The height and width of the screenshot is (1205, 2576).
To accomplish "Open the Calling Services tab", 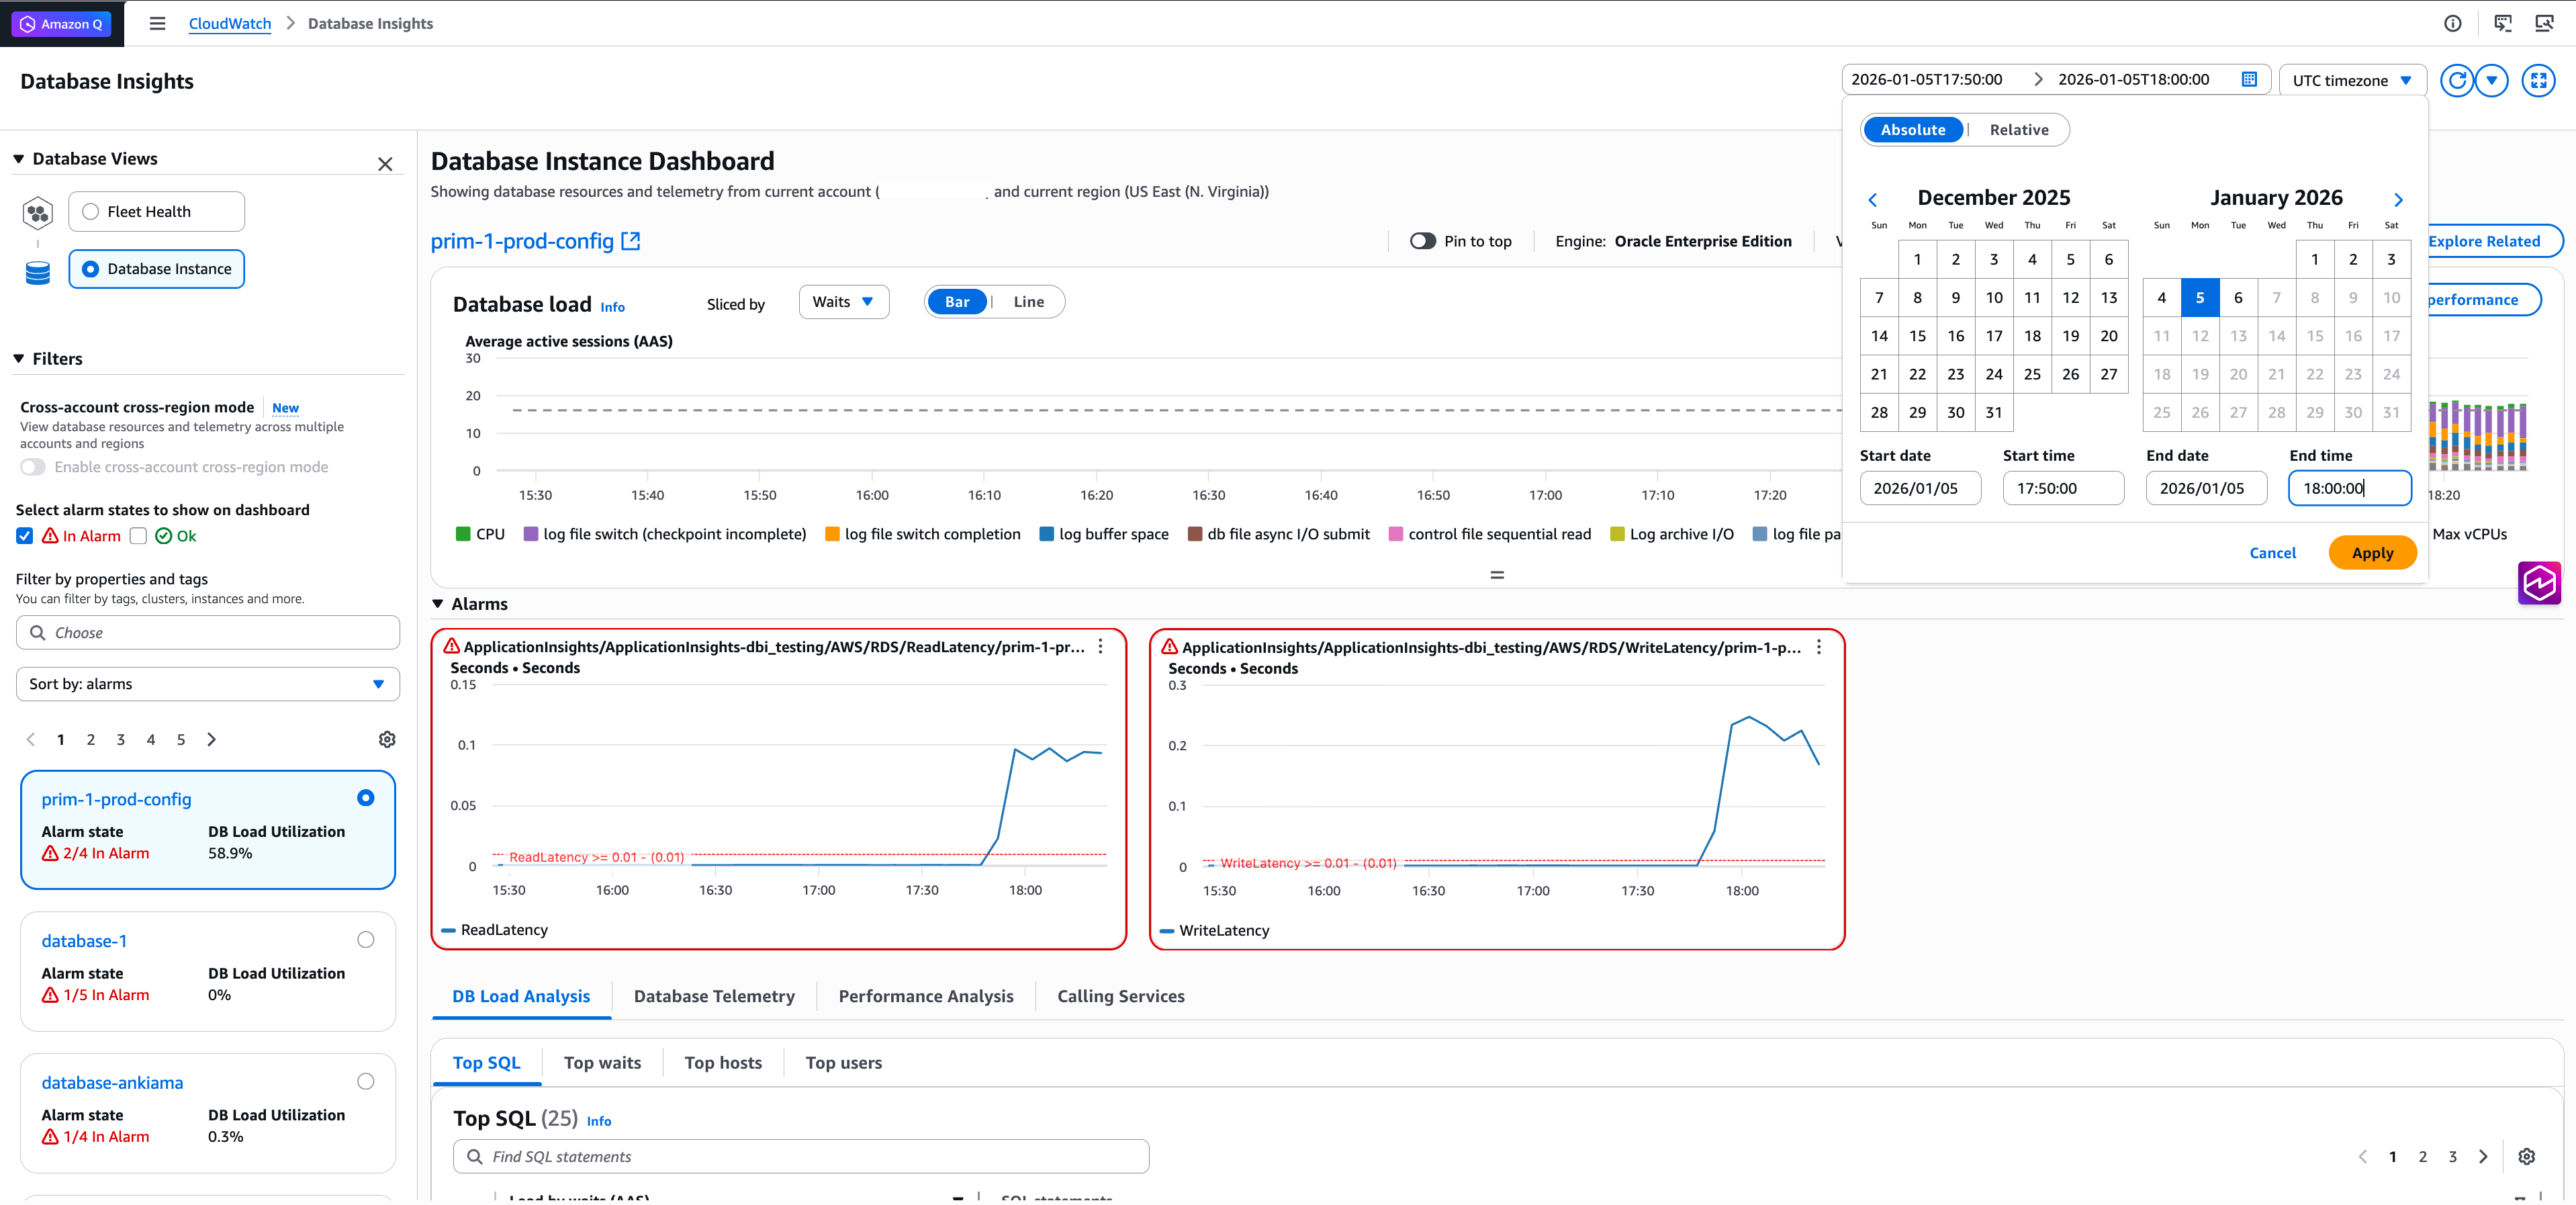I will pos(1120,996).
